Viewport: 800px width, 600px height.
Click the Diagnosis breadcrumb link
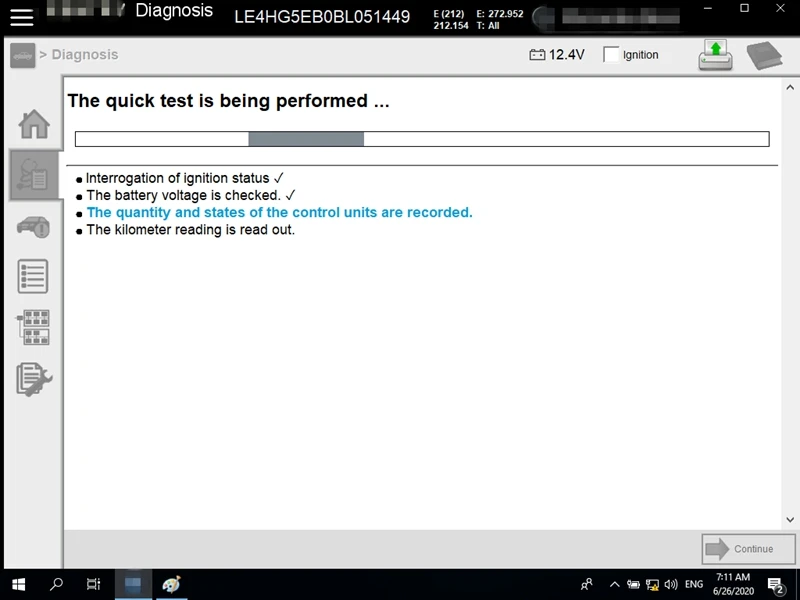tap(85, 55)
